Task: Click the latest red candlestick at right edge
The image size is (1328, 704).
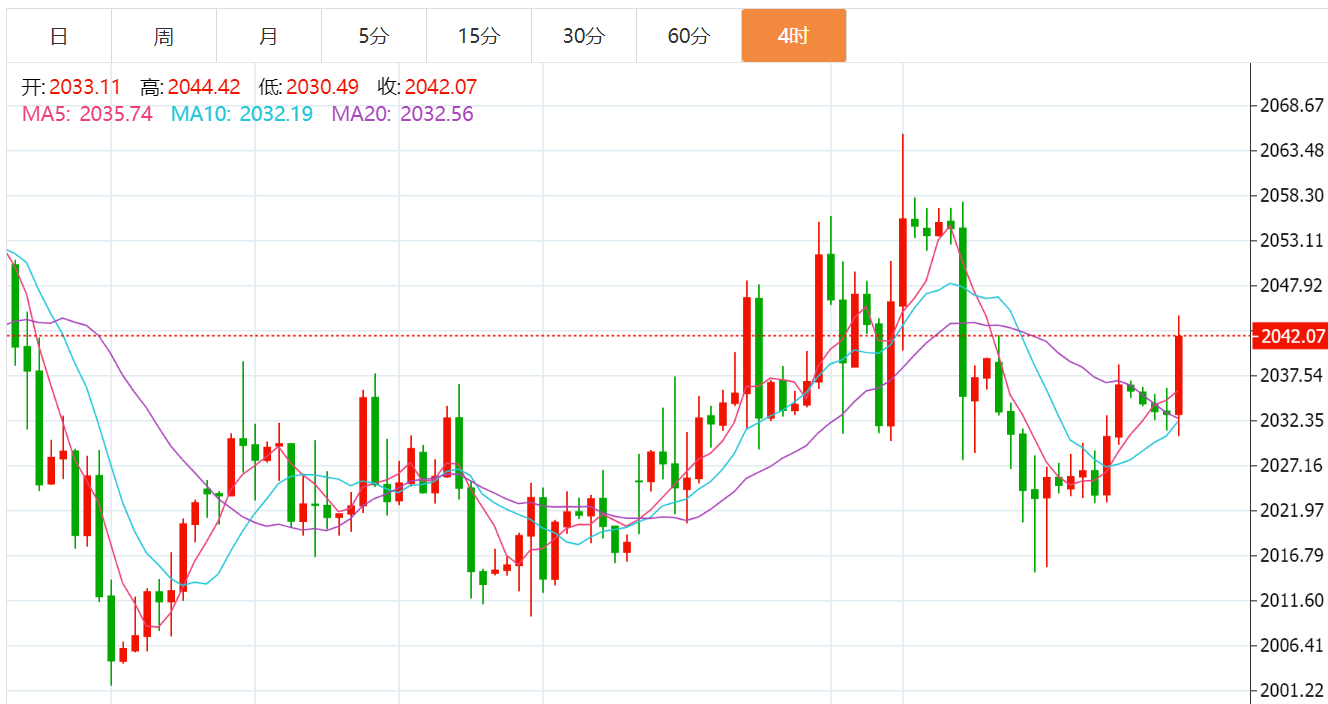Action: [1179, 375]
